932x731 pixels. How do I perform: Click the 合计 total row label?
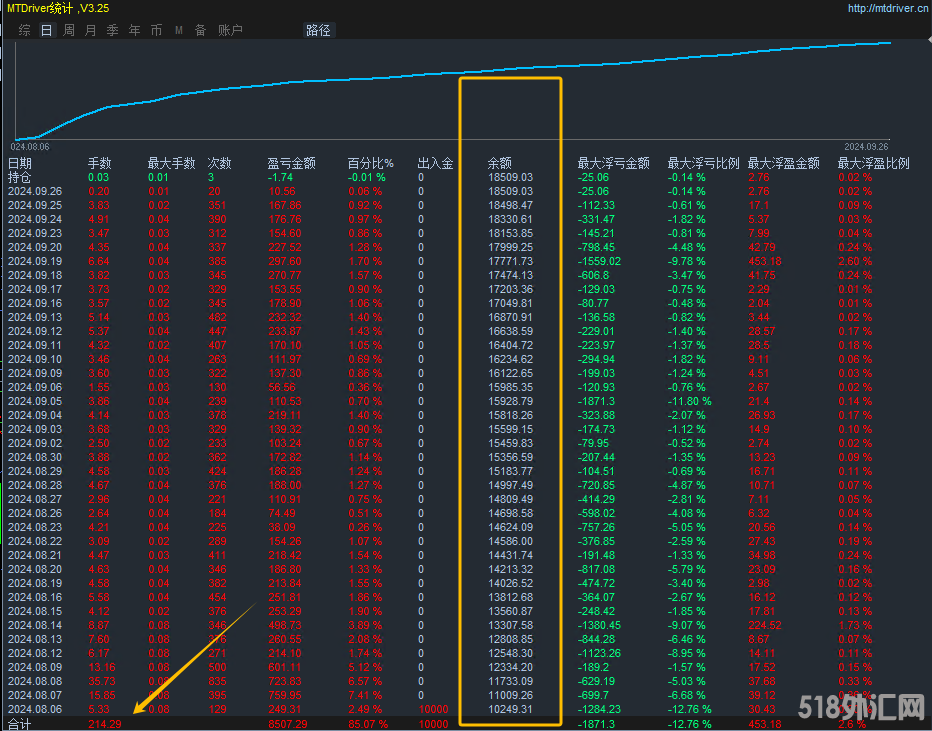coord(20,723)
